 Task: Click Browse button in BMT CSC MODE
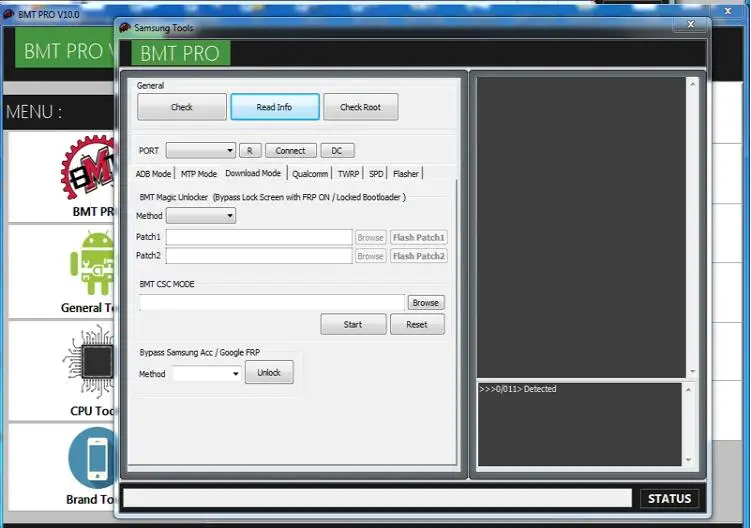pyautogui.click(x=426, y=302)
